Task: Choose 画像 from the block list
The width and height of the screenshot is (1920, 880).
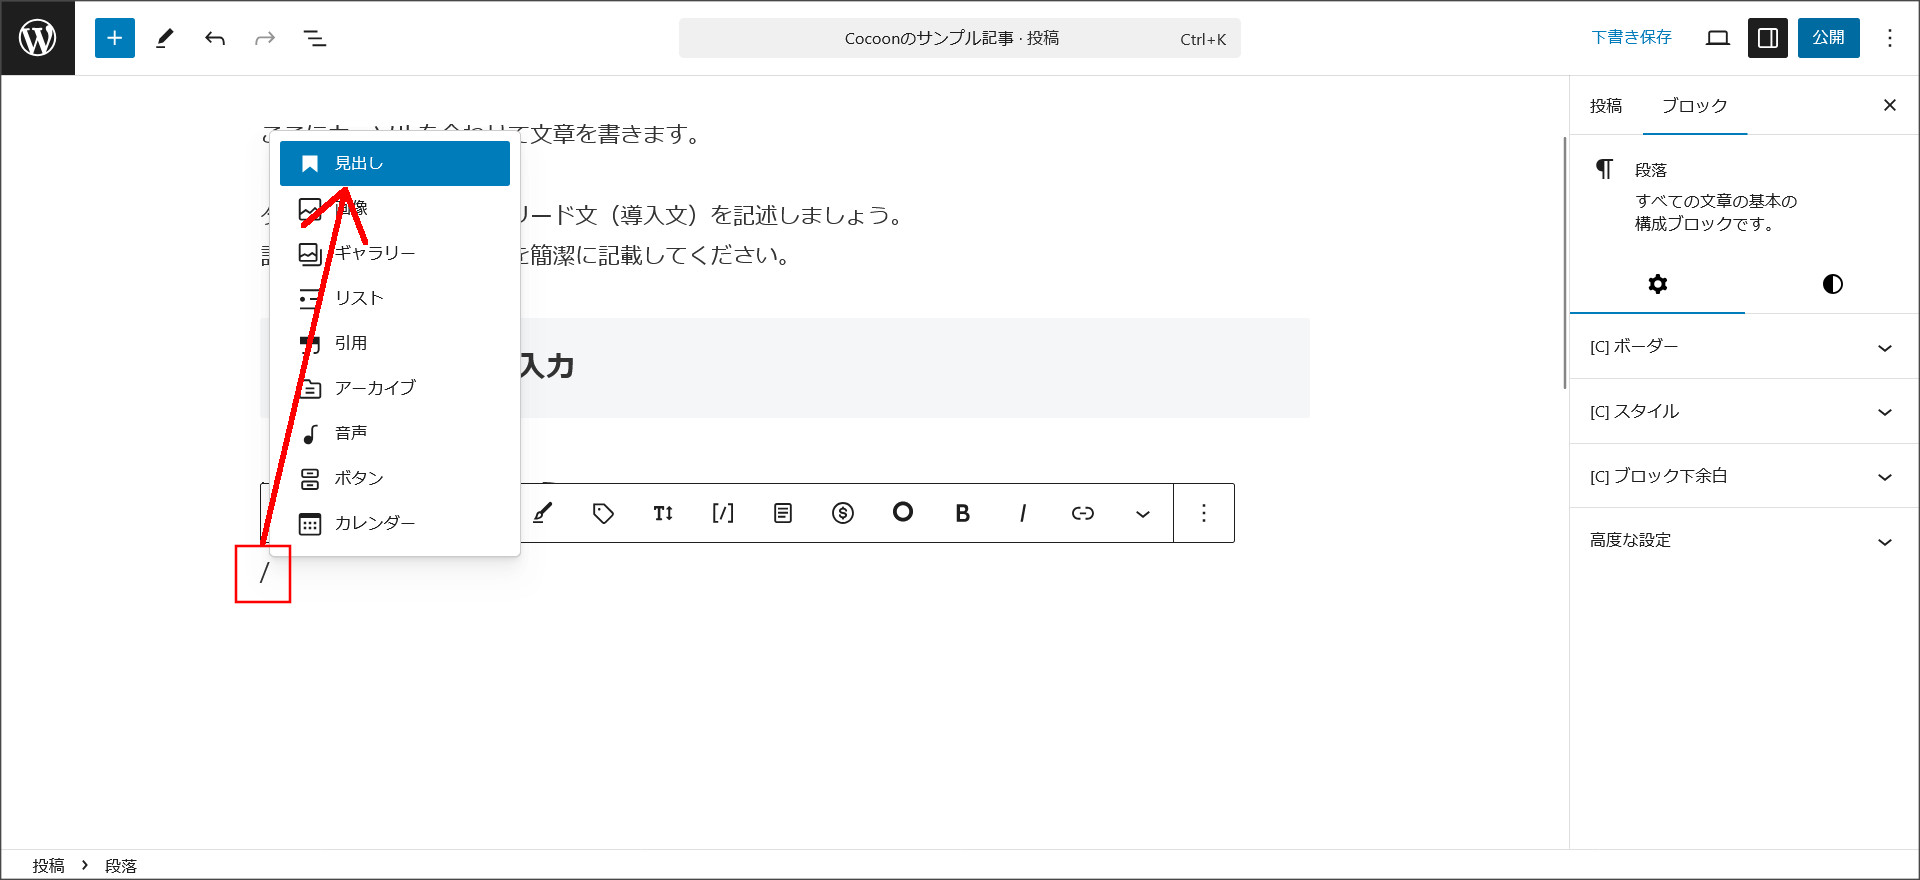Action: [395, 208]
